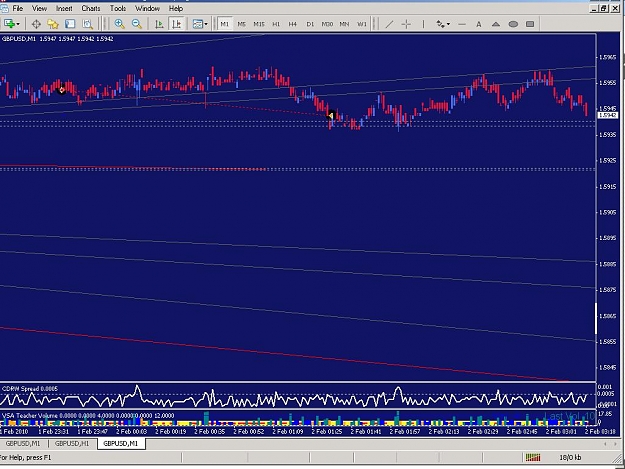
Task: Select the Horizontal Line tool
Action: coord(462,24)
